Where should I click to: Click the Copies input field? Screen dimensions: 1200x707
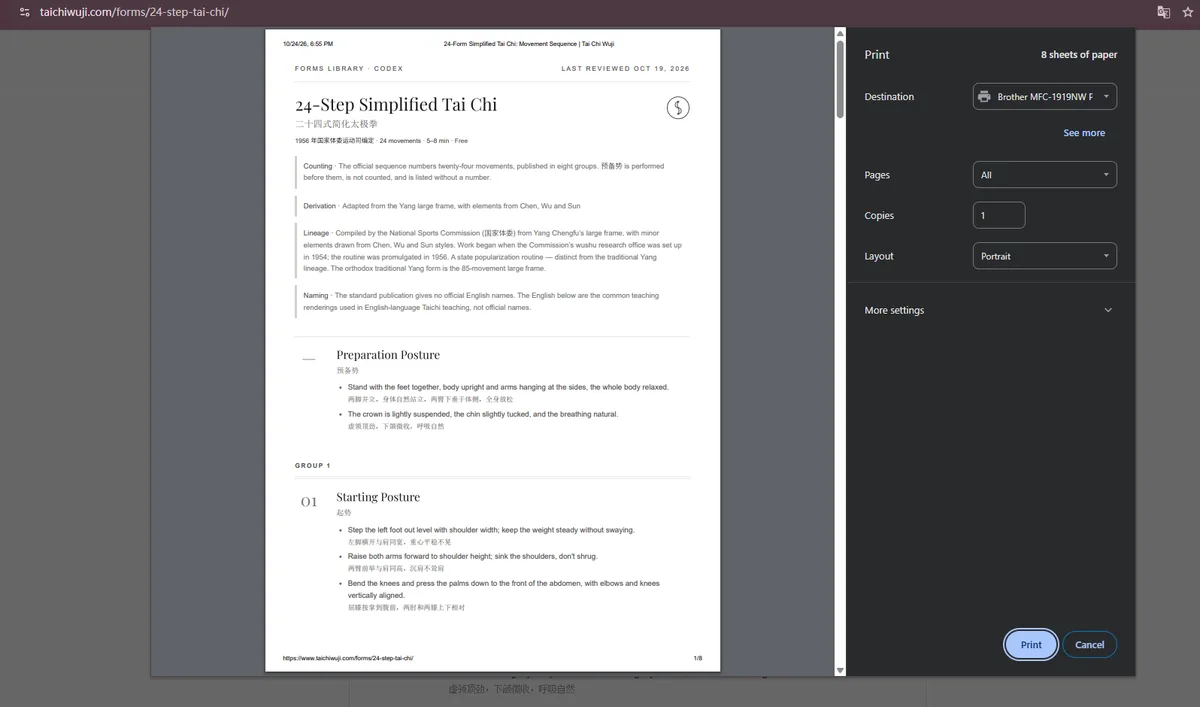tap(999, 215)
